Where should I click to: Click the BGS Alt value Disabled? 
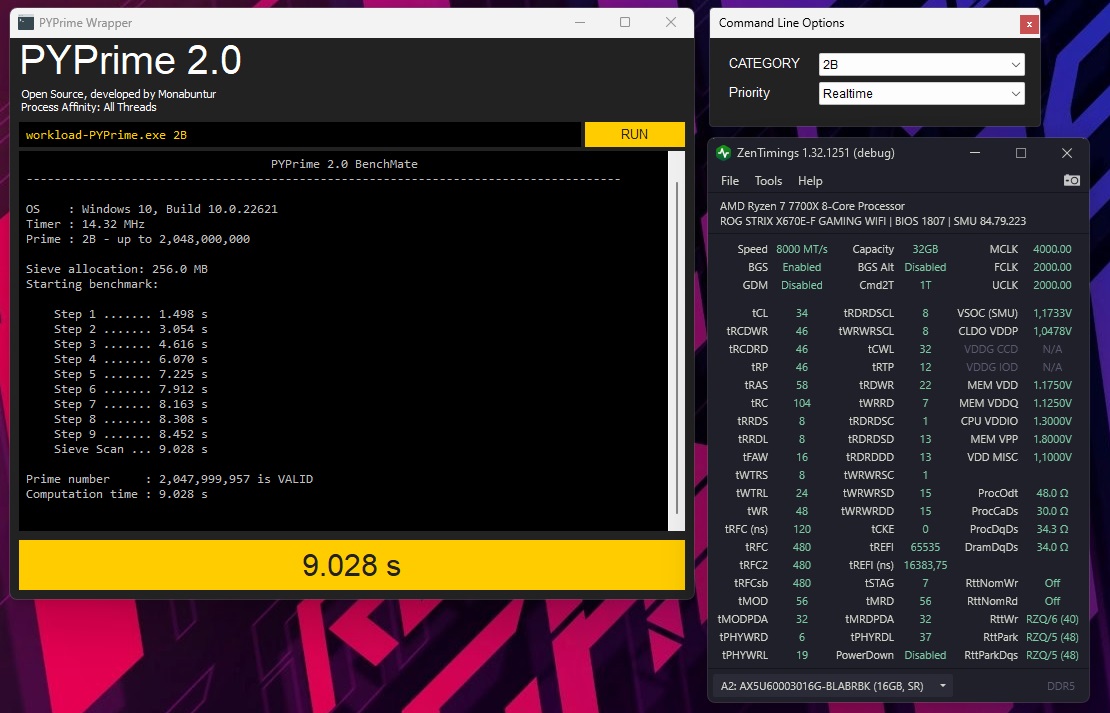(x=925, y=267)
